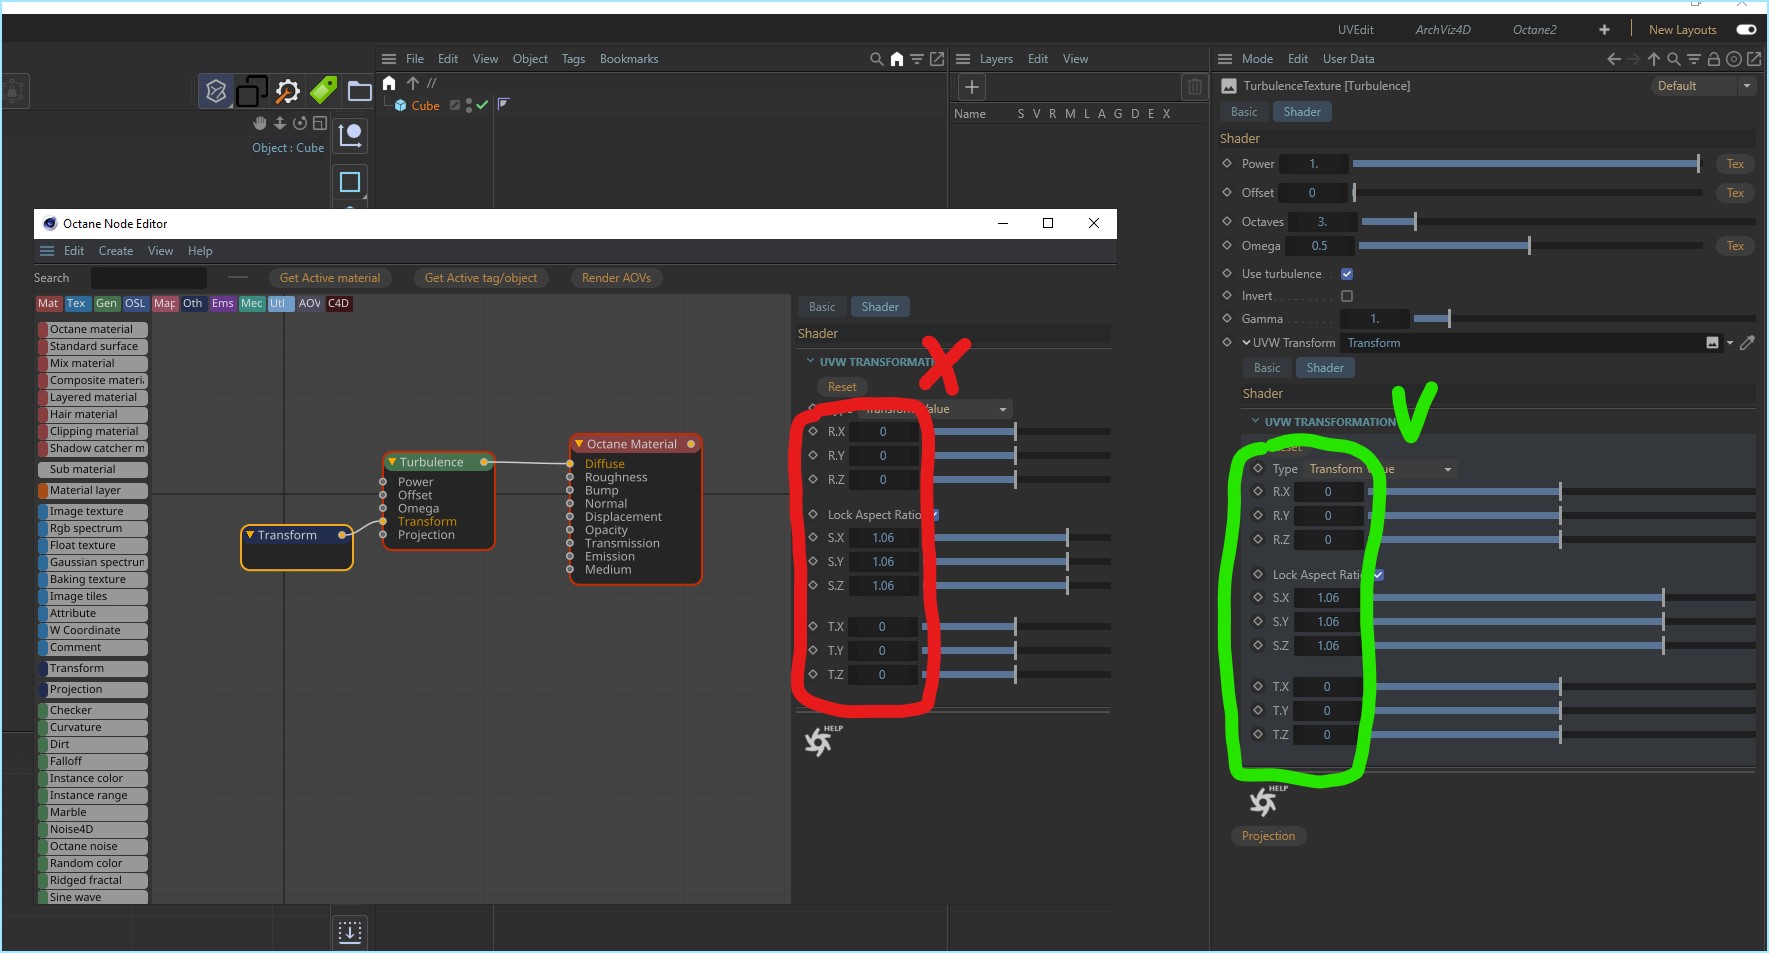
Task: Toggle the Cube layer square in Object Manager
Action: point(455,105)
